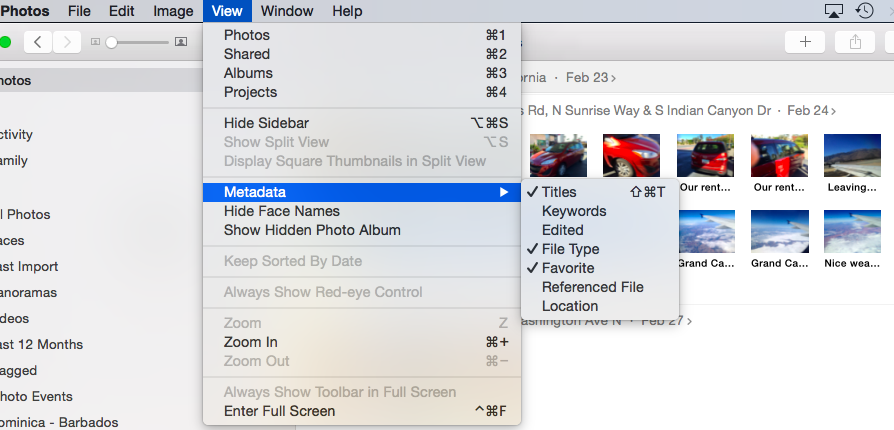Open the Time Machine menu bar icon
This screenshot has height=430, width=894.
tap(865, 11)
